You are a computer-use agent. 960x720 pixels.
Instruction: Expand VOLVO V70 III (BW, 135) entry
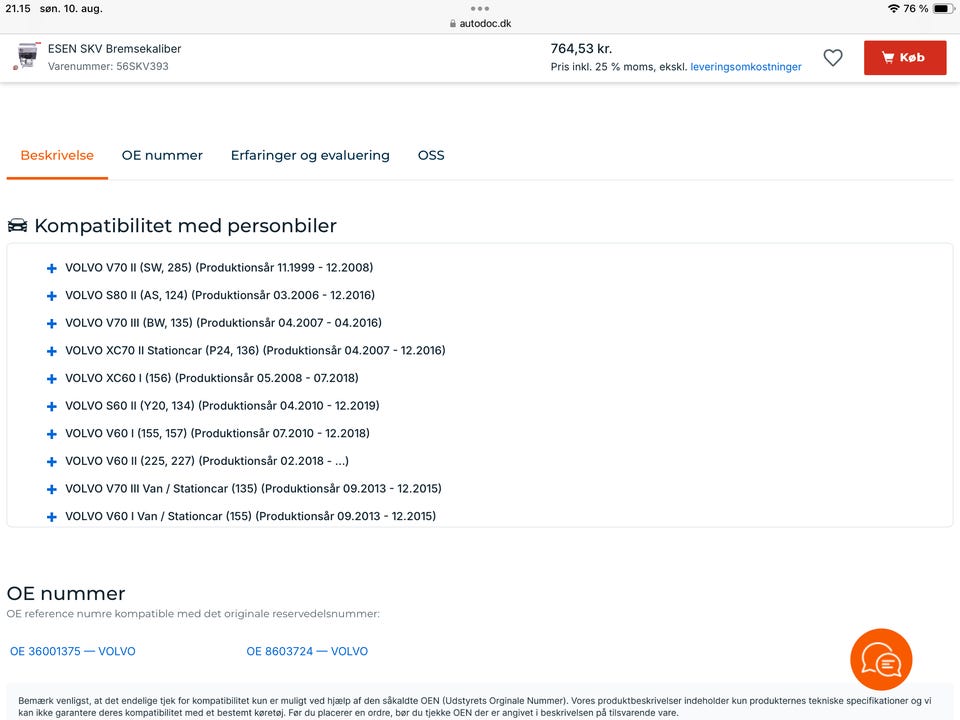[x=52, y=323]
